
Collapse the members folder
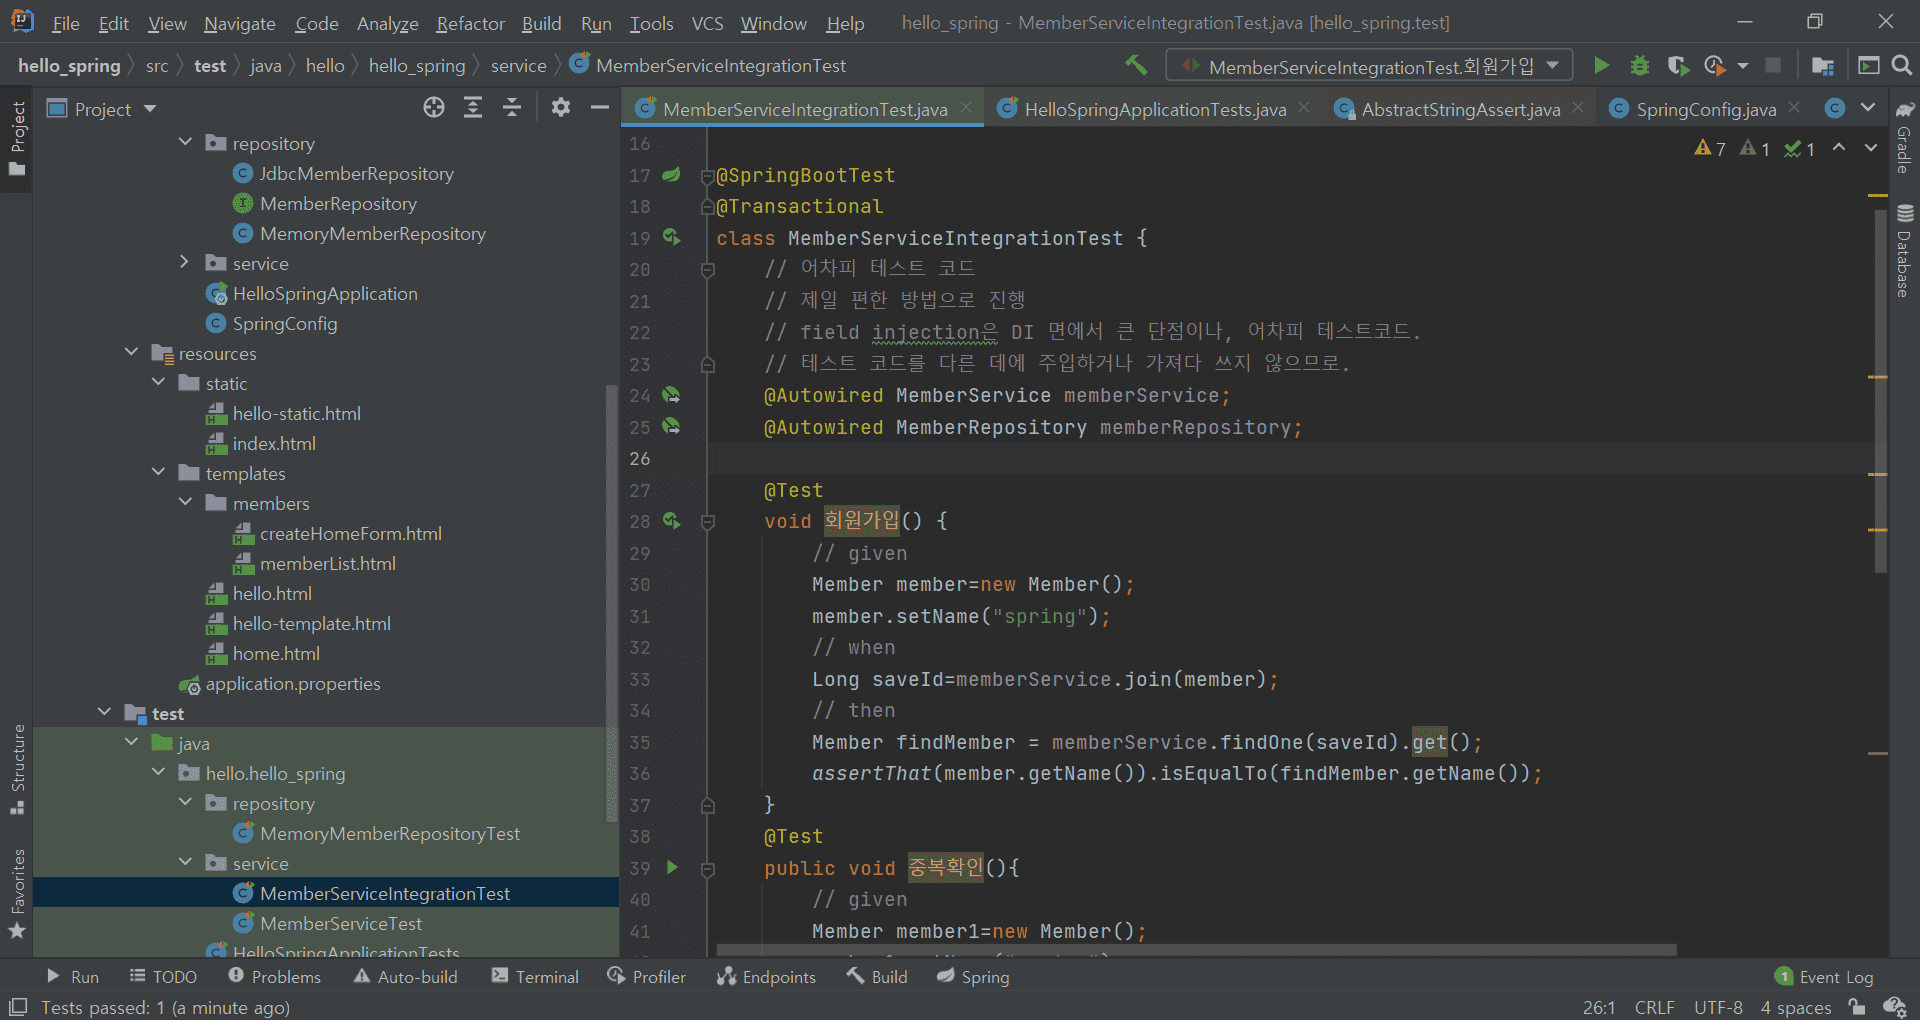point(185,502)
